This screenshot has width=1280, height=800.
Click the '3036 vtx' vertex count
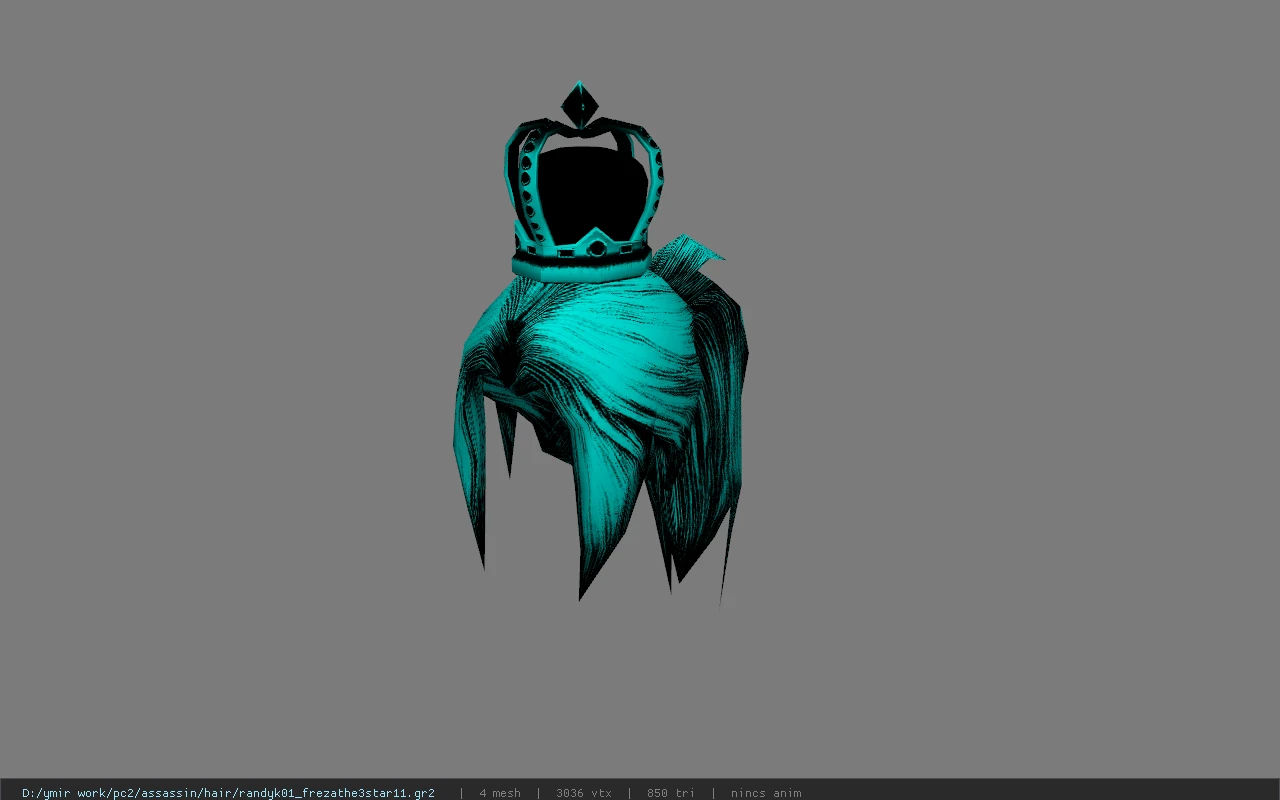(584, 793)
